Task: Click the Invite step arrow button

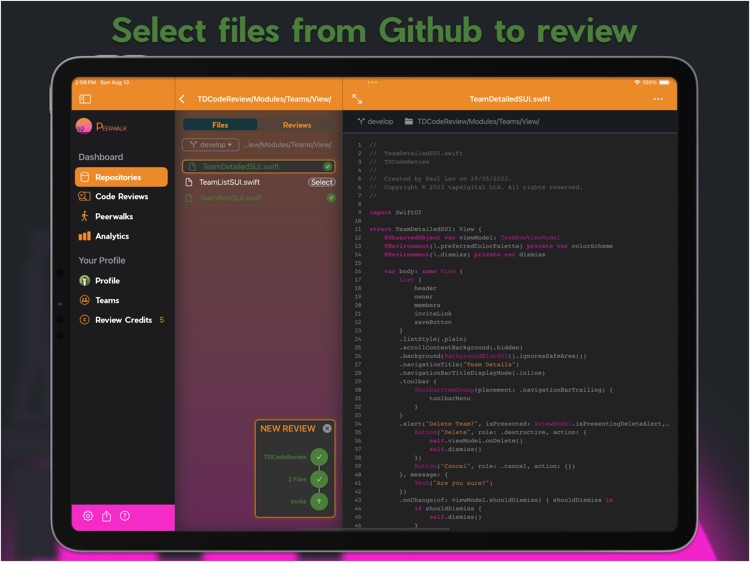Action: (x=319, y=501)
